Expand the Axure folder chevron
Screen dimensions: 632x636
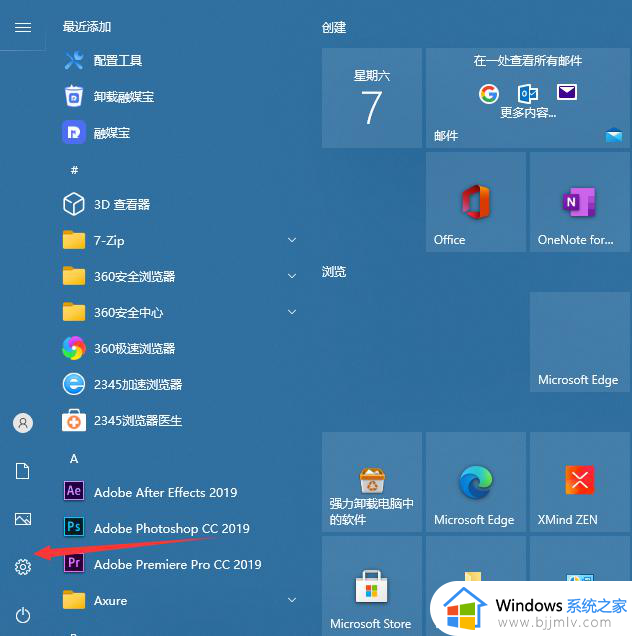pyautogui.click(x=292, y=600)
